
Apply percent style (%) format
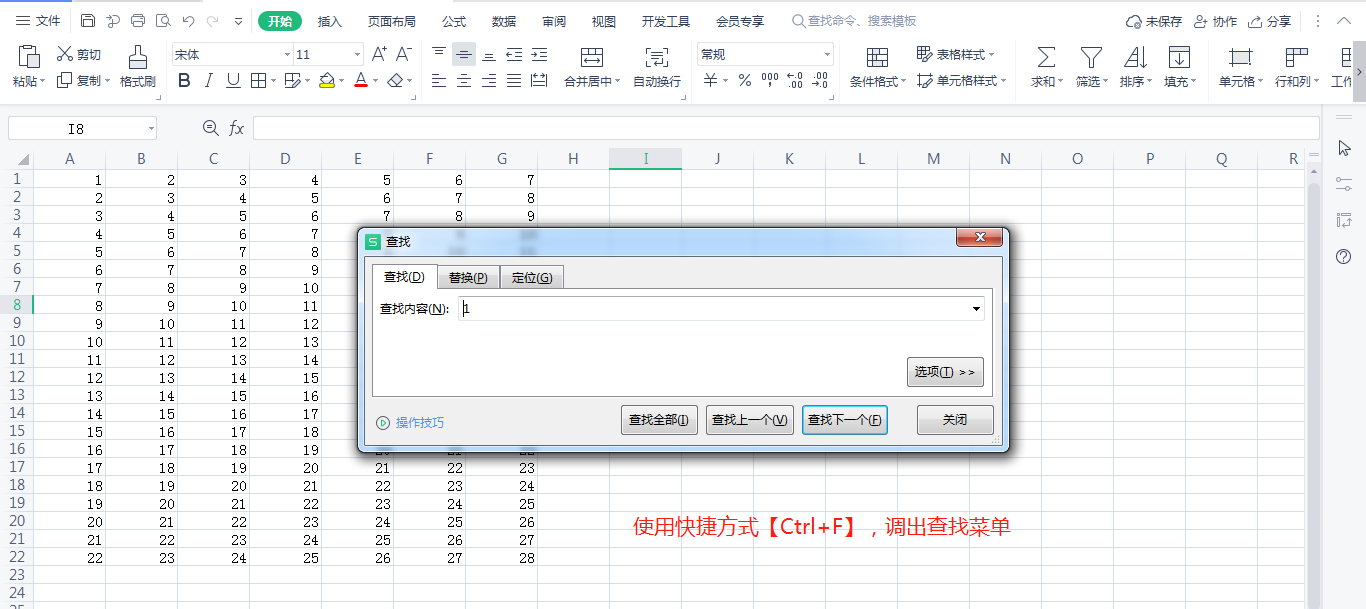(744, 81)
